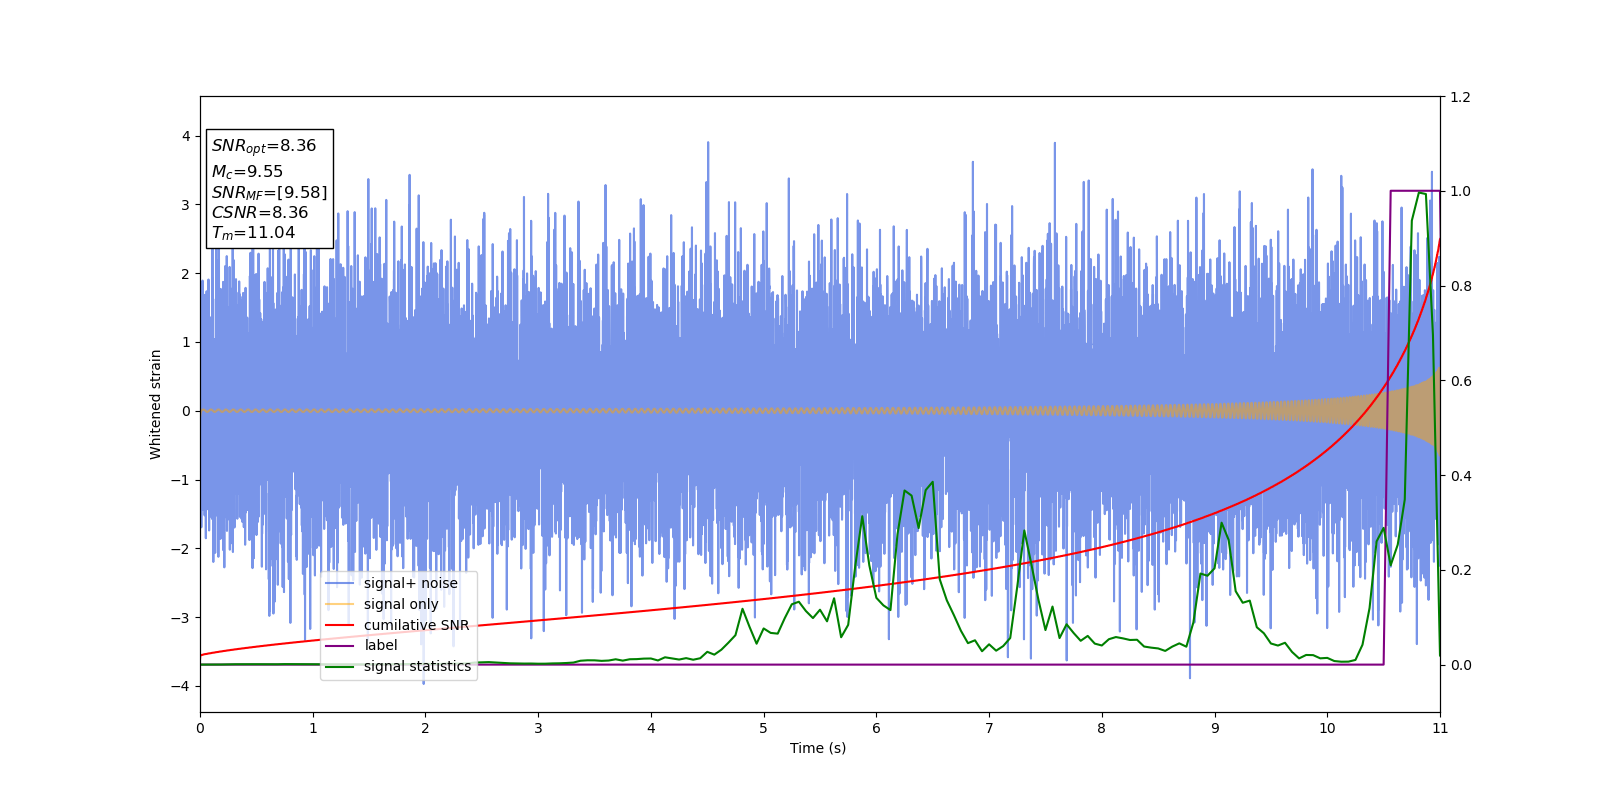This screenshot has width=1600, height=800.
Task: Click the Mc=9.55 annotation
Action: click(x=247, y=172)
